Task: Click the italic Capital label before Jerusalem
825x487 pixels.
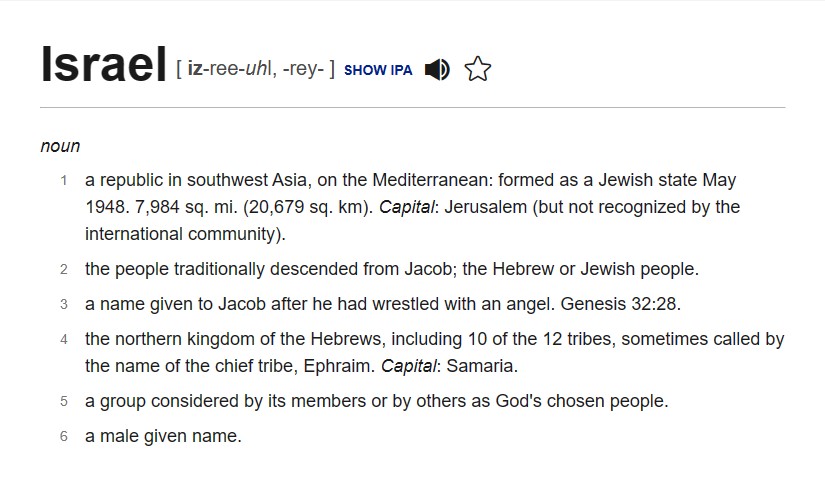Action: pos(407,207)
